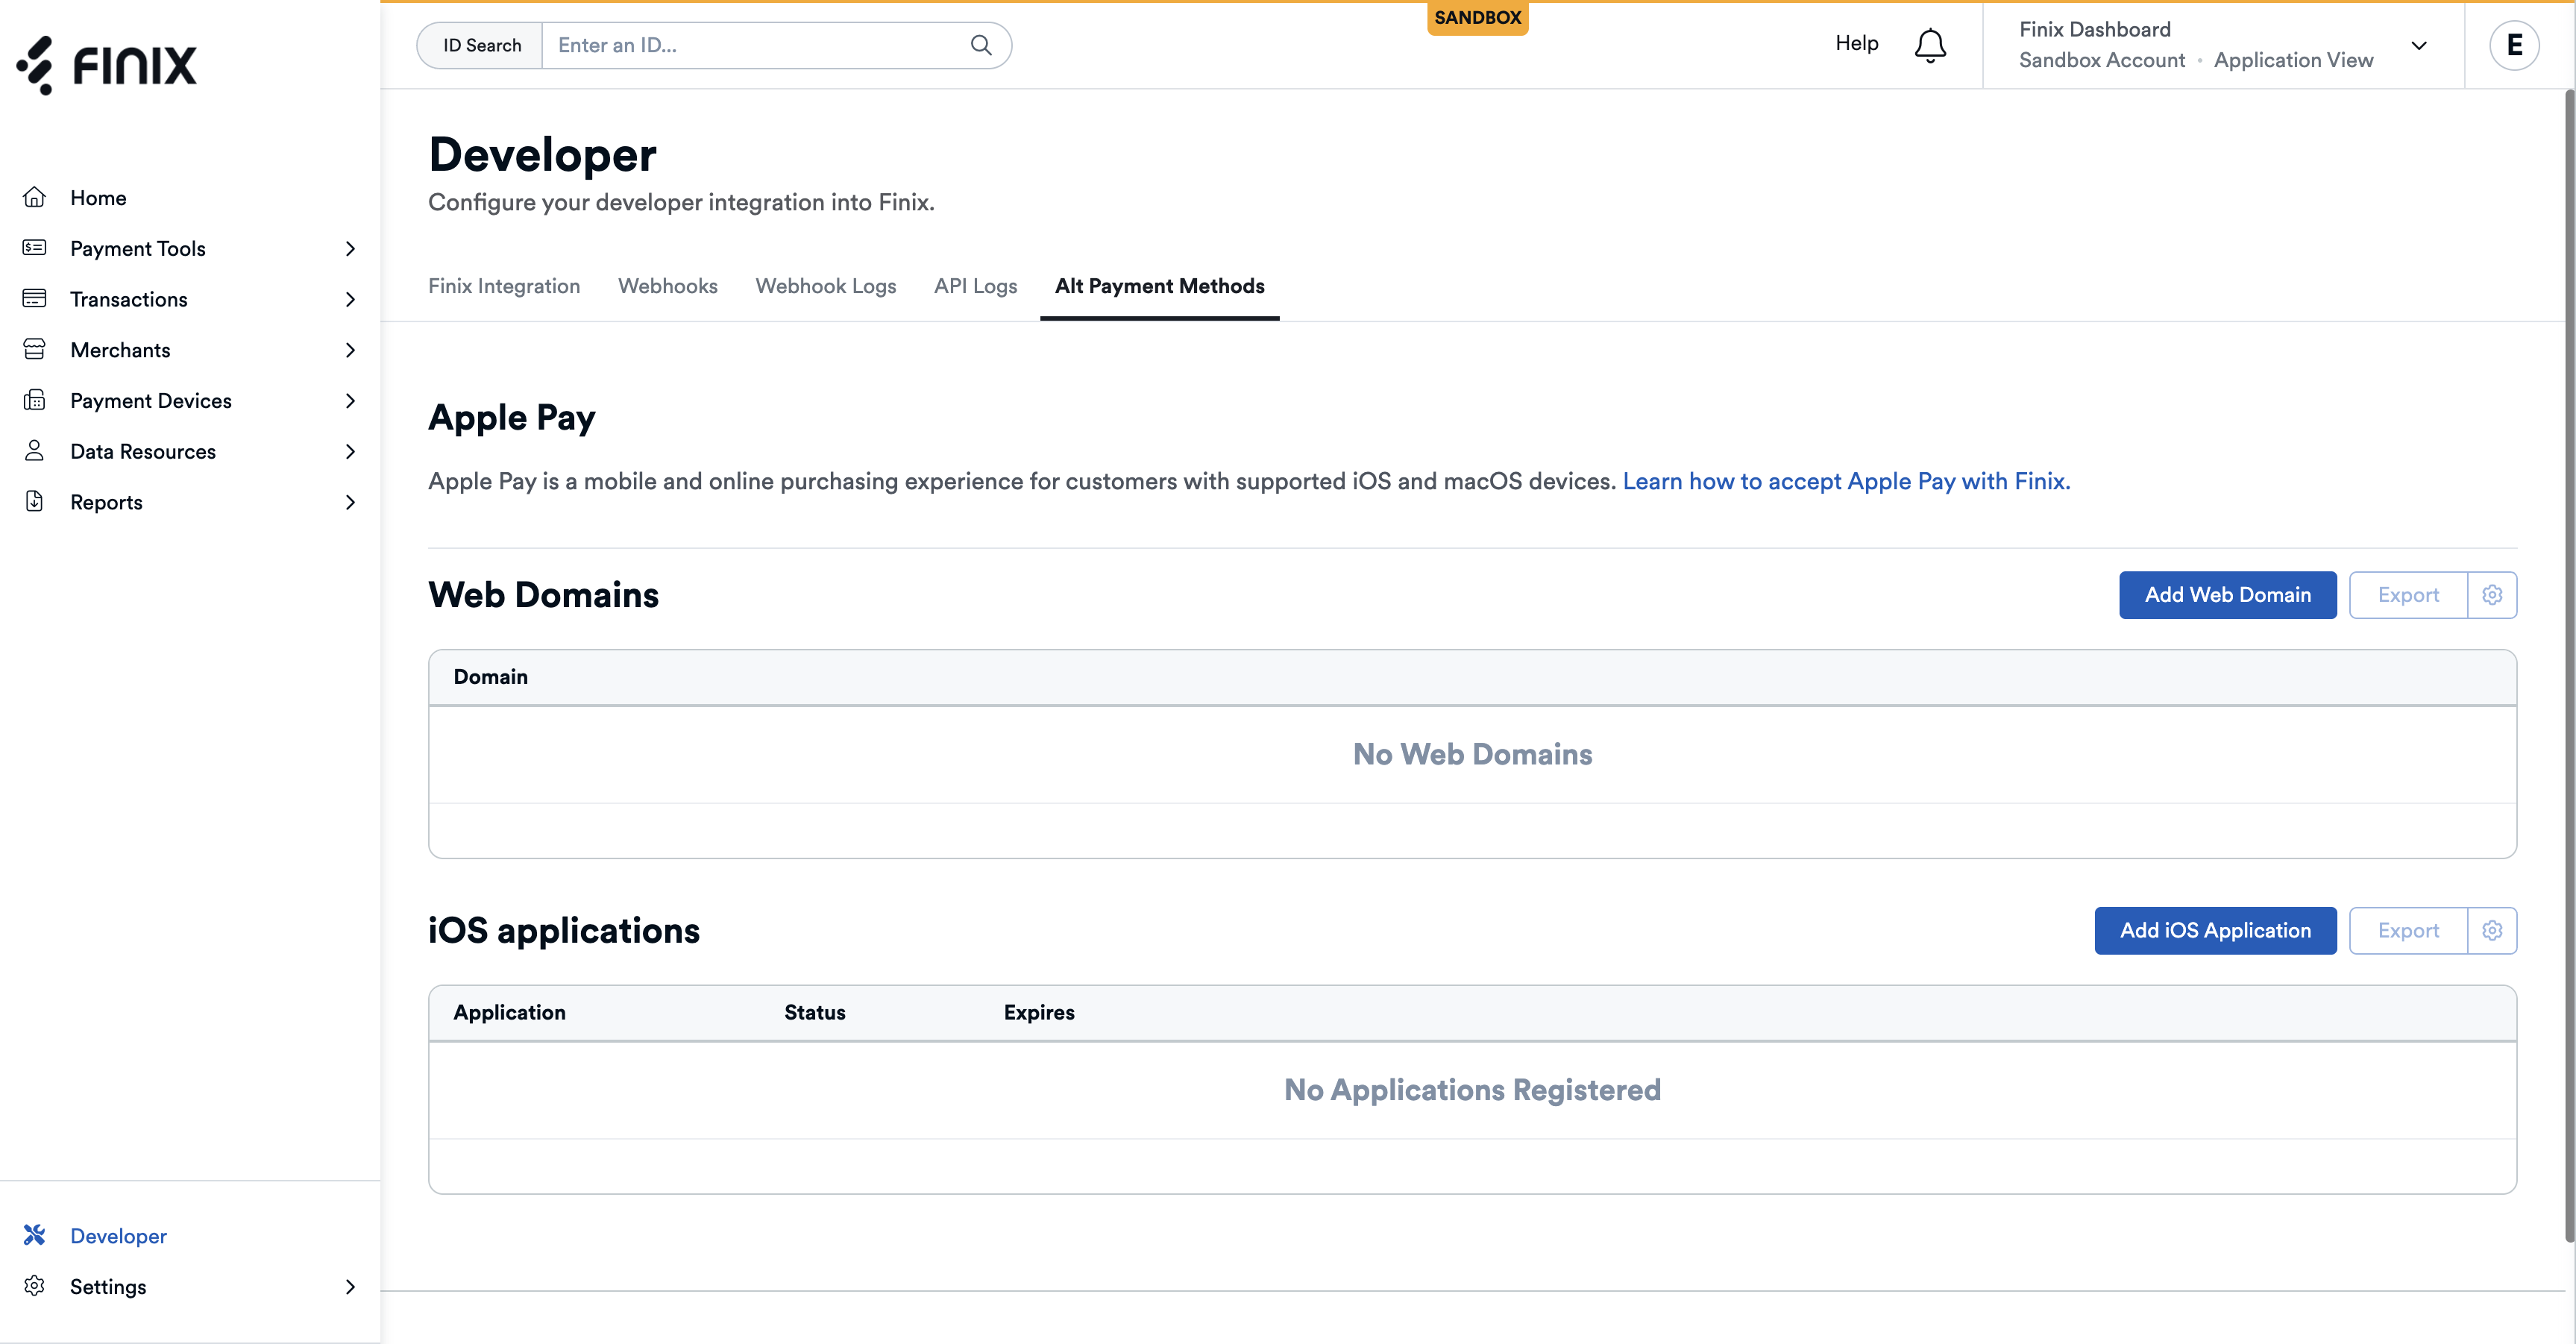Select the Alt Payment Methods tab
Viewport: 2576px width, 1344px height.
1159,286
